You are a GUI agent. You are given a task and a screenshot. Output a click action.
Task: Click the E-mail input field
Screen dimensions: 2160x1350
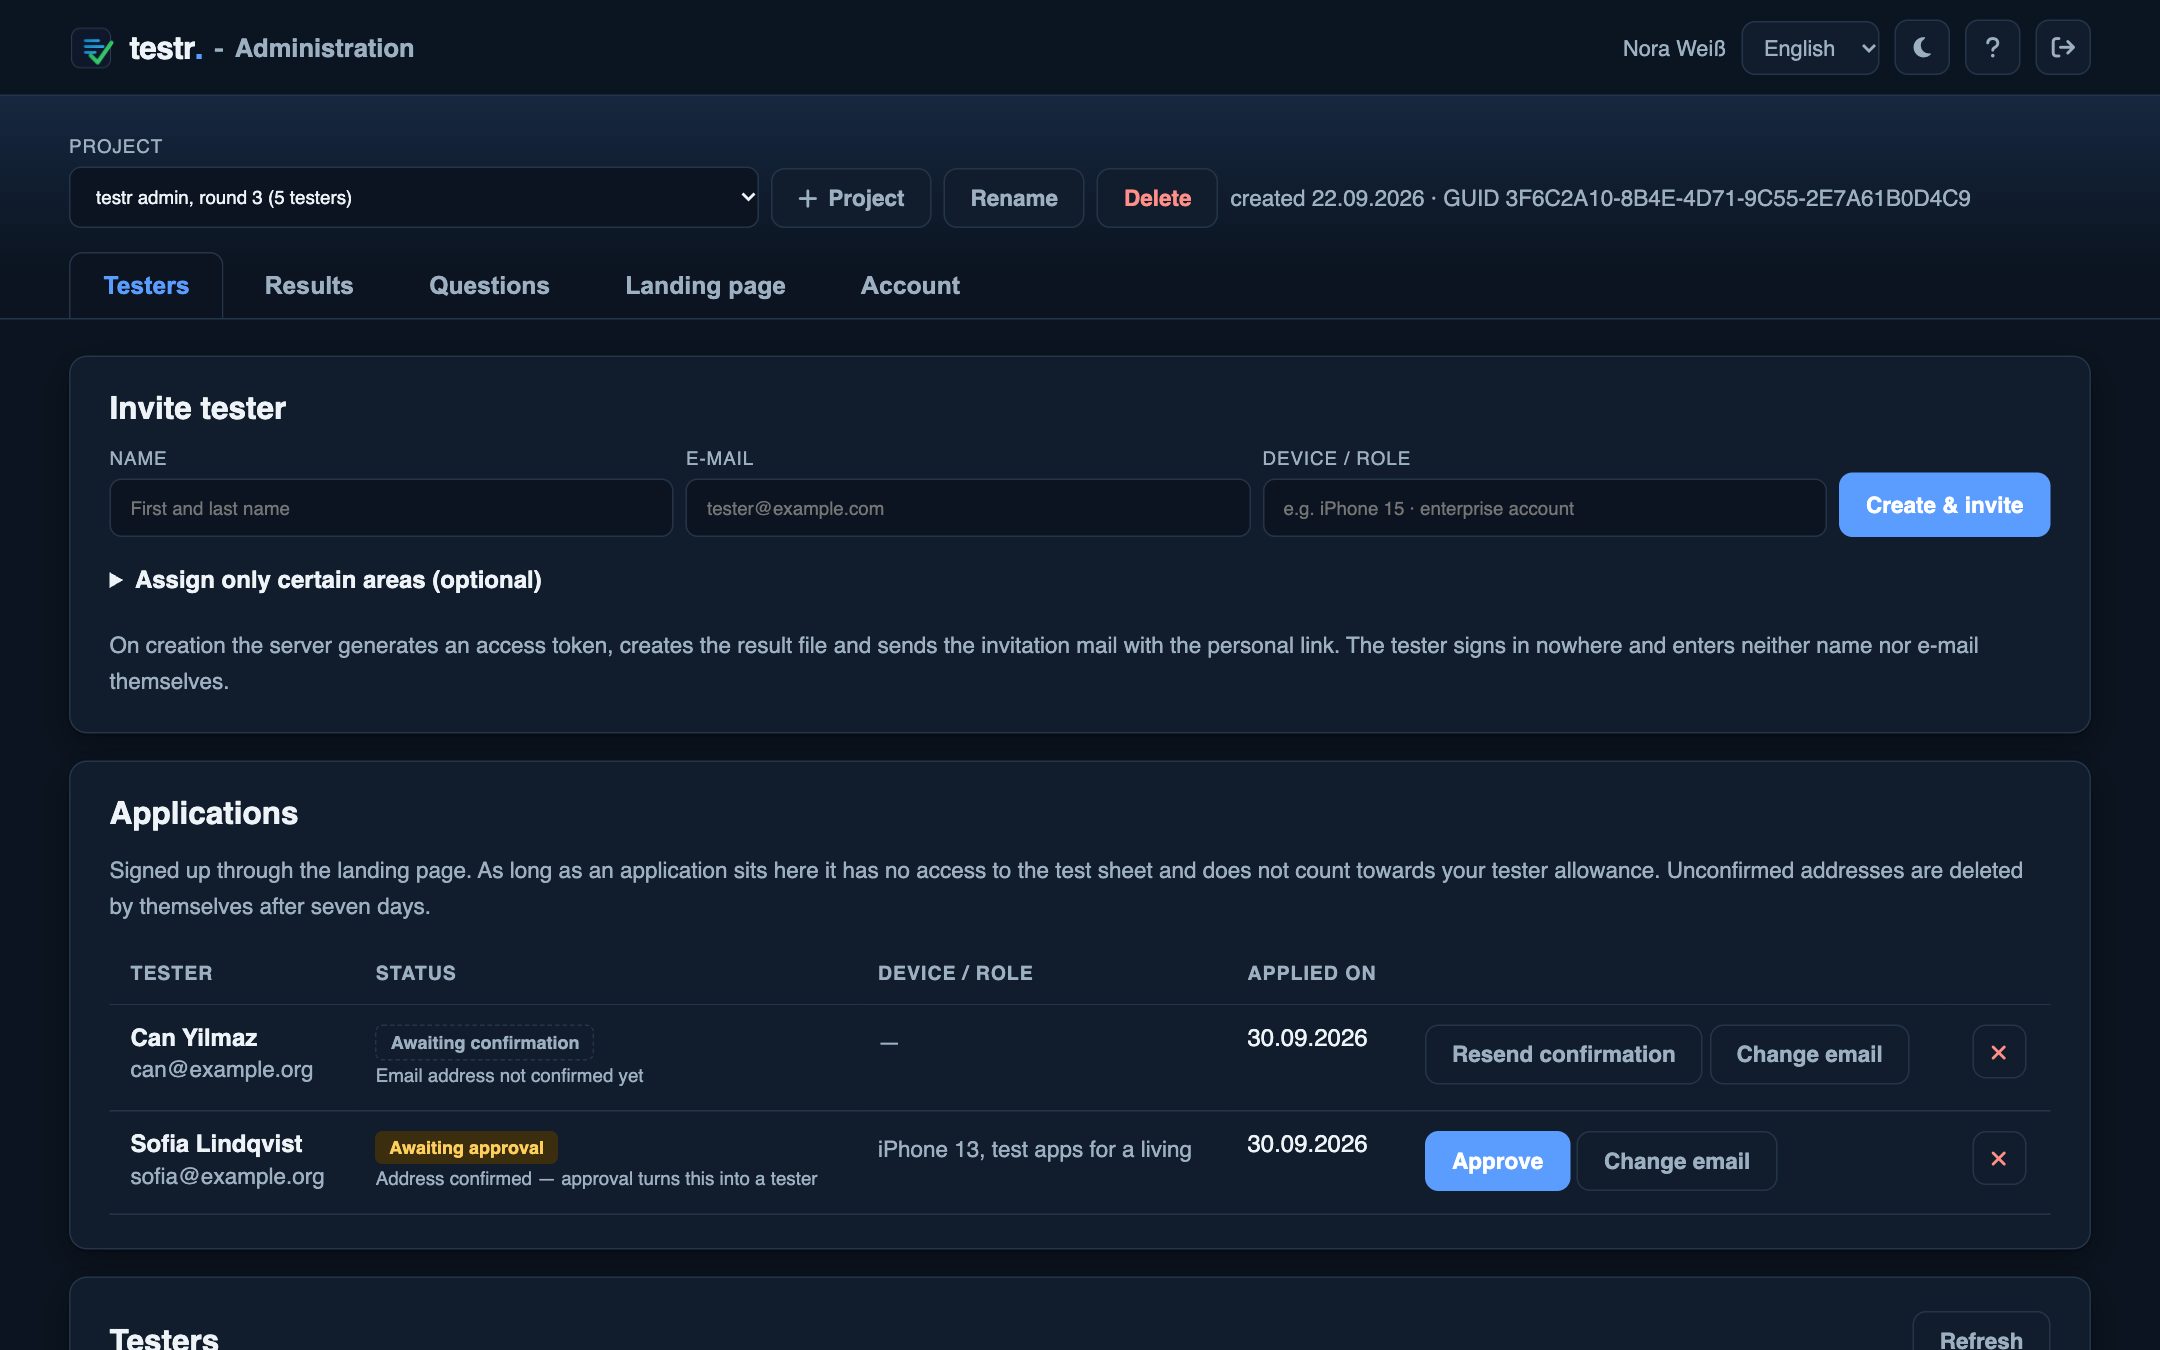pyautogui.click(x=967, y=508)
